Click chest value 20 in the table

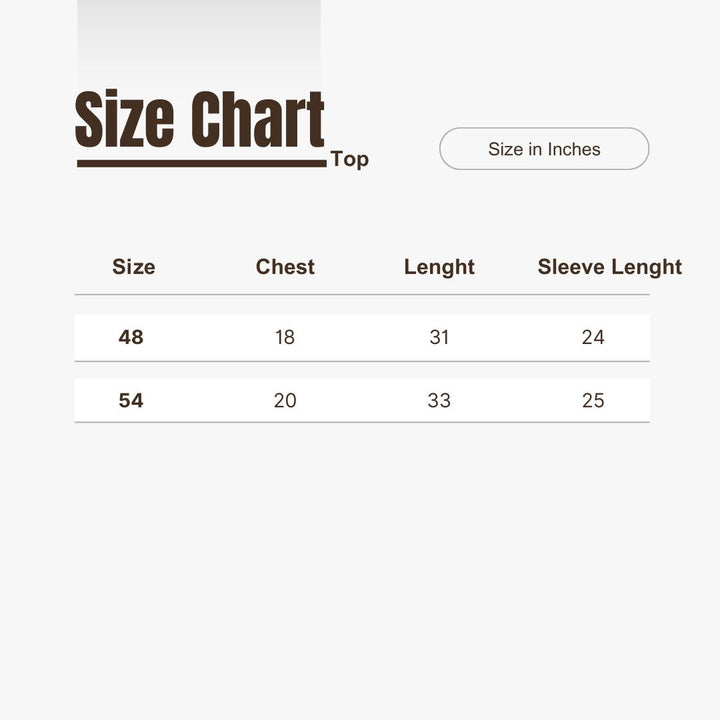(285, 400)
